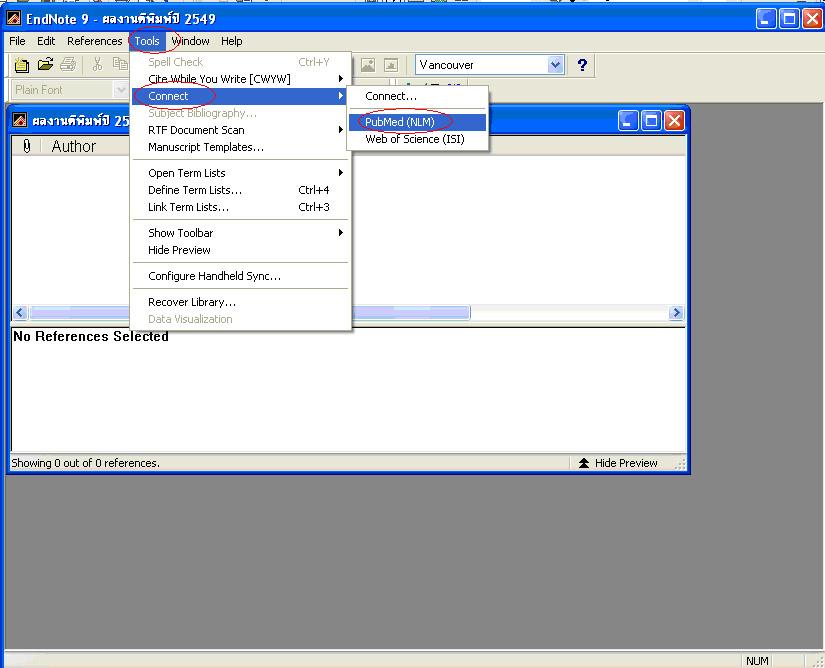Open the References menu
Screen dimensions: 825x668
point(95,41)
